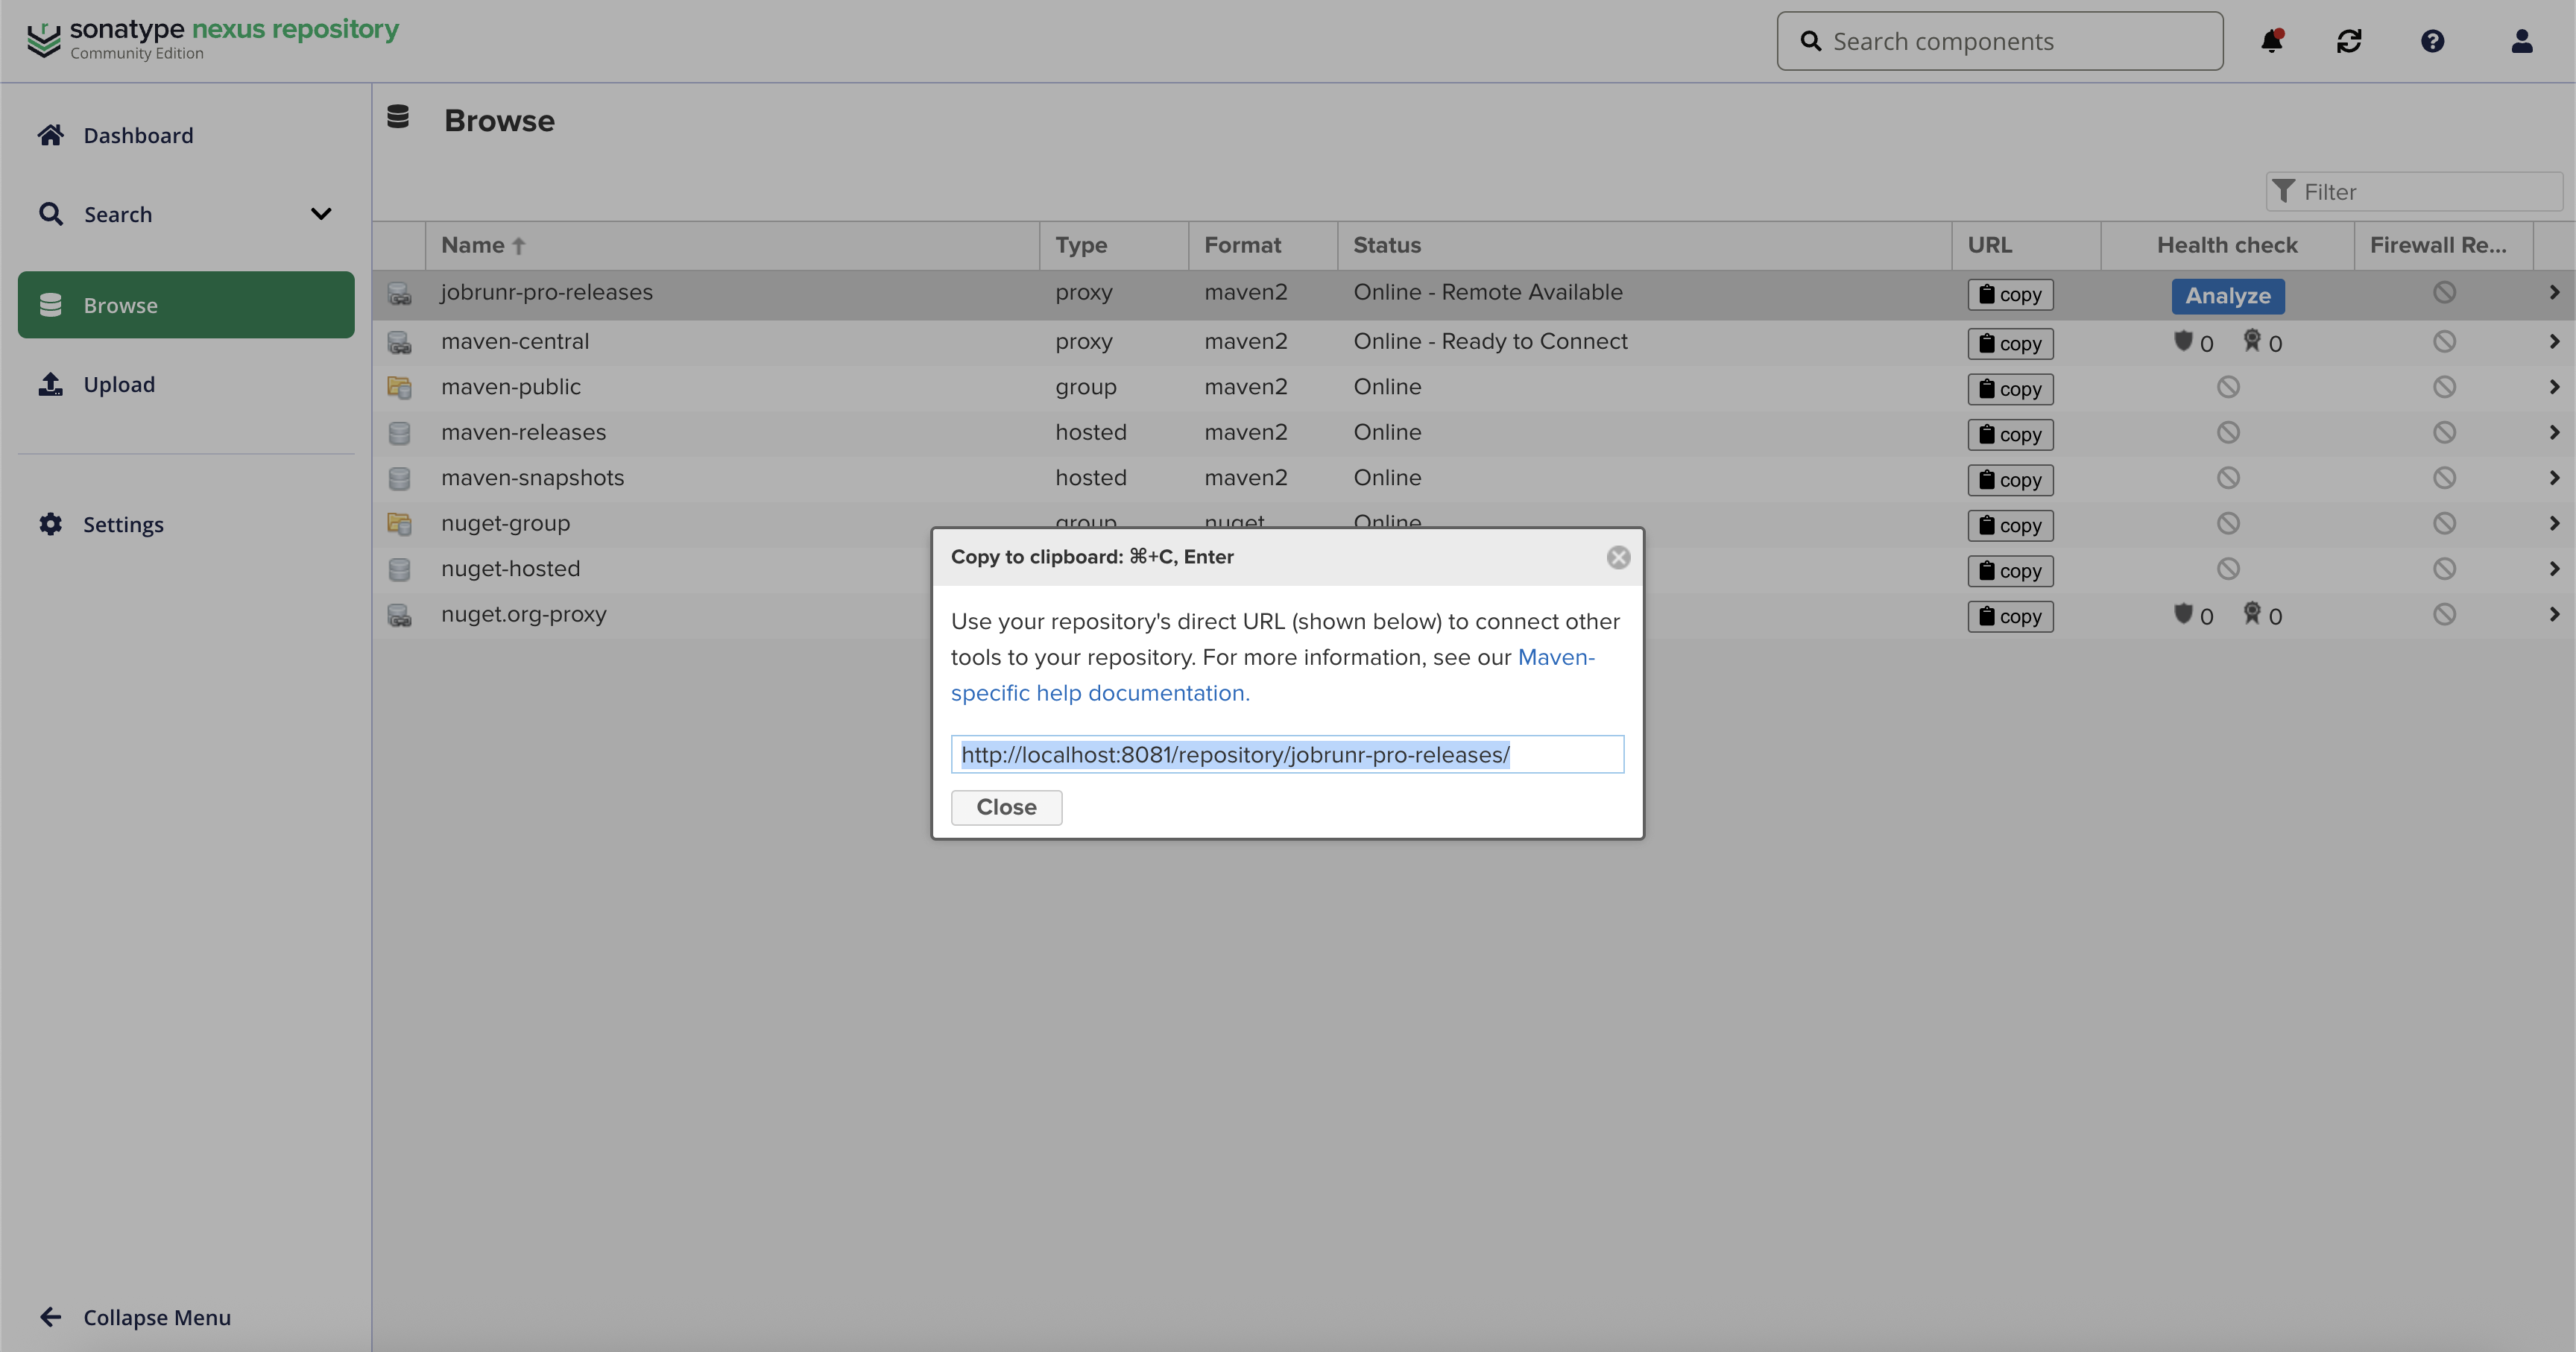Image resolution: width=2576 pixels, height=1352 pixels.
Task: Expand the maven-central row arrow
Action: point(2553,342)
